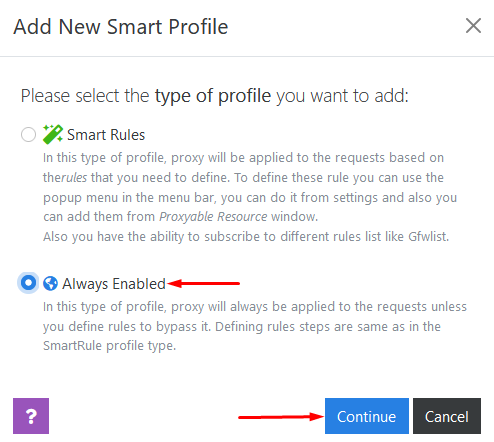Select the Smart Rules radio button
The height and width of the screenshot is (442, 494).
(28, 135)
